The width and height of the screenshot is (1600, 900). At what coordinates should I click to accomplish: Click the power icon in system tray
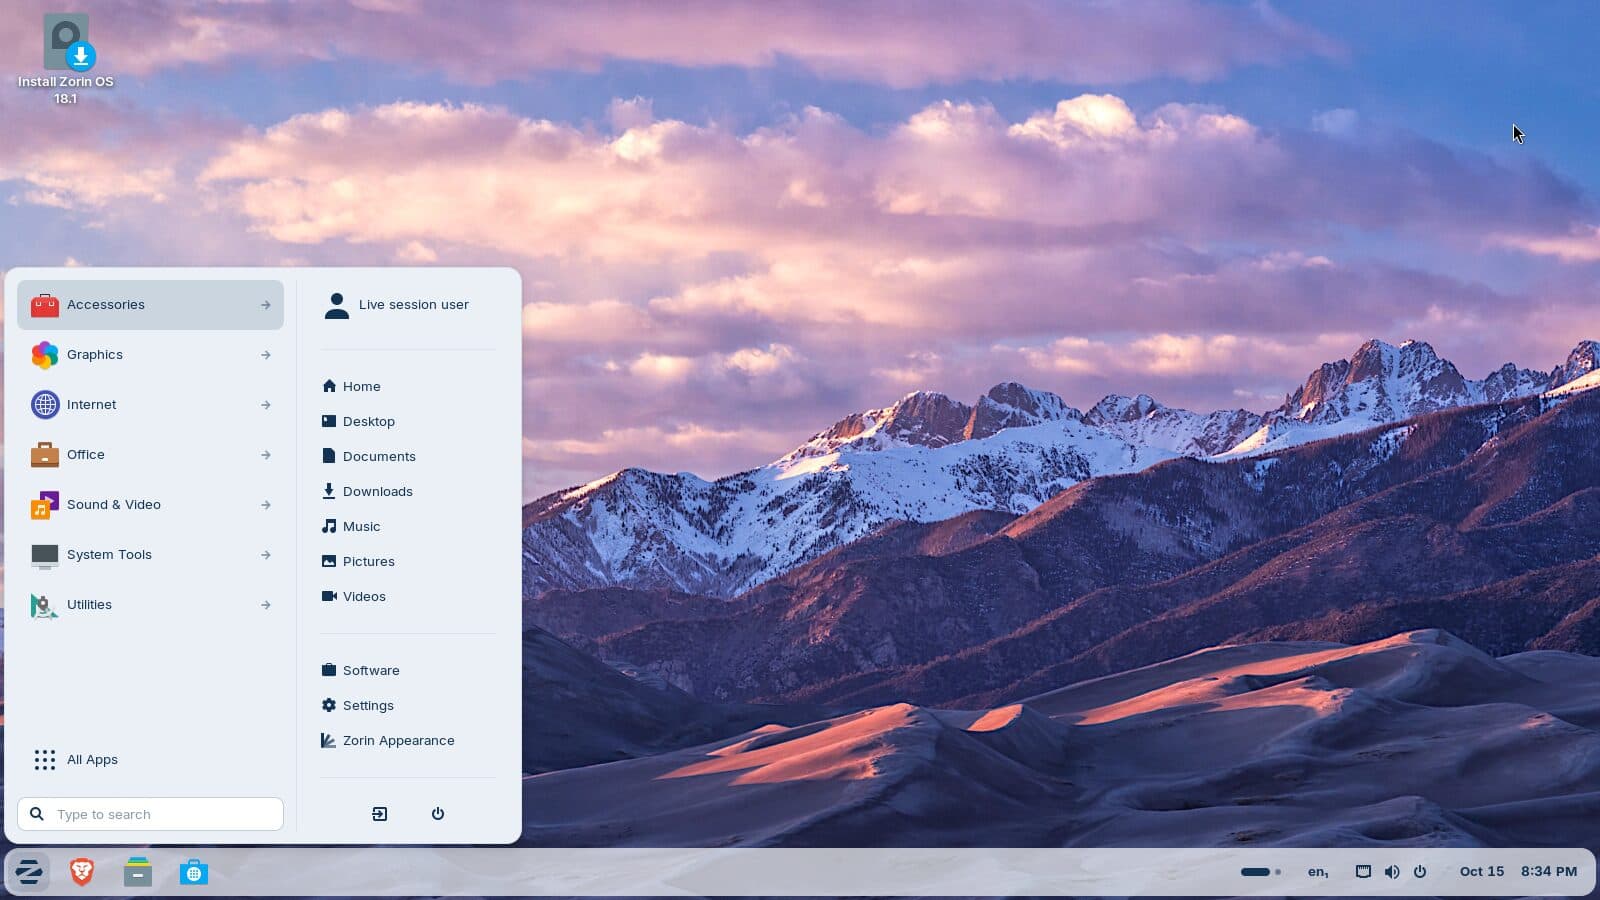tap(1420, 872)
